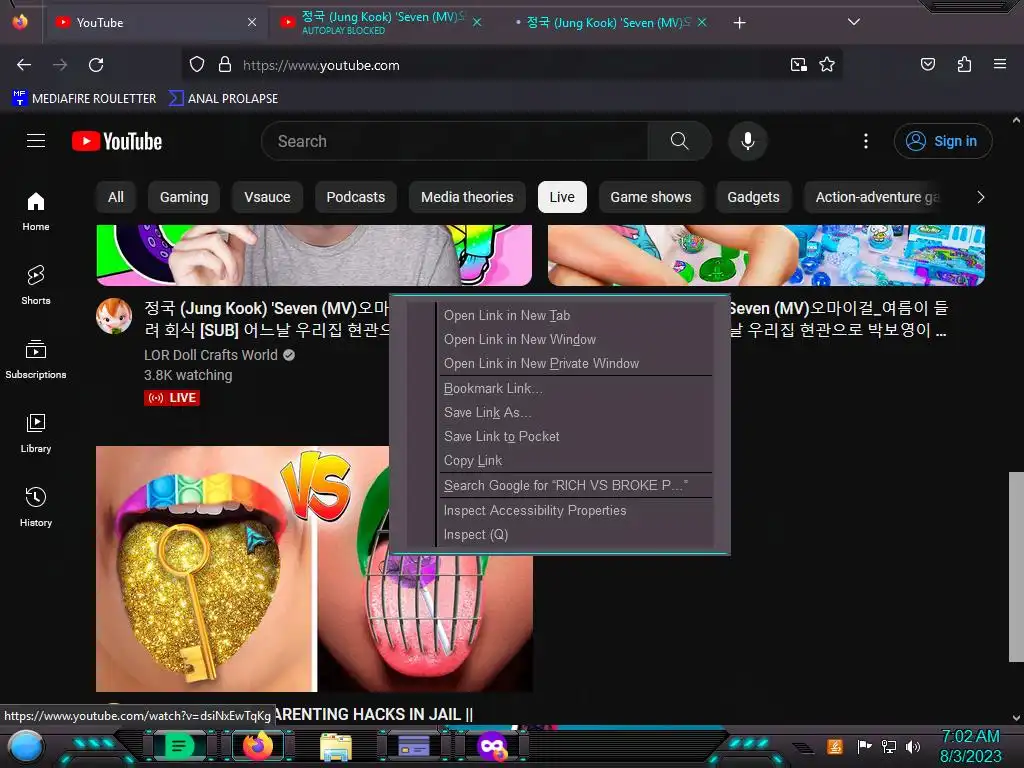Show more category chips with right arrow
Viewport: 1024px width, 768px height.
(x=980, y=197)
